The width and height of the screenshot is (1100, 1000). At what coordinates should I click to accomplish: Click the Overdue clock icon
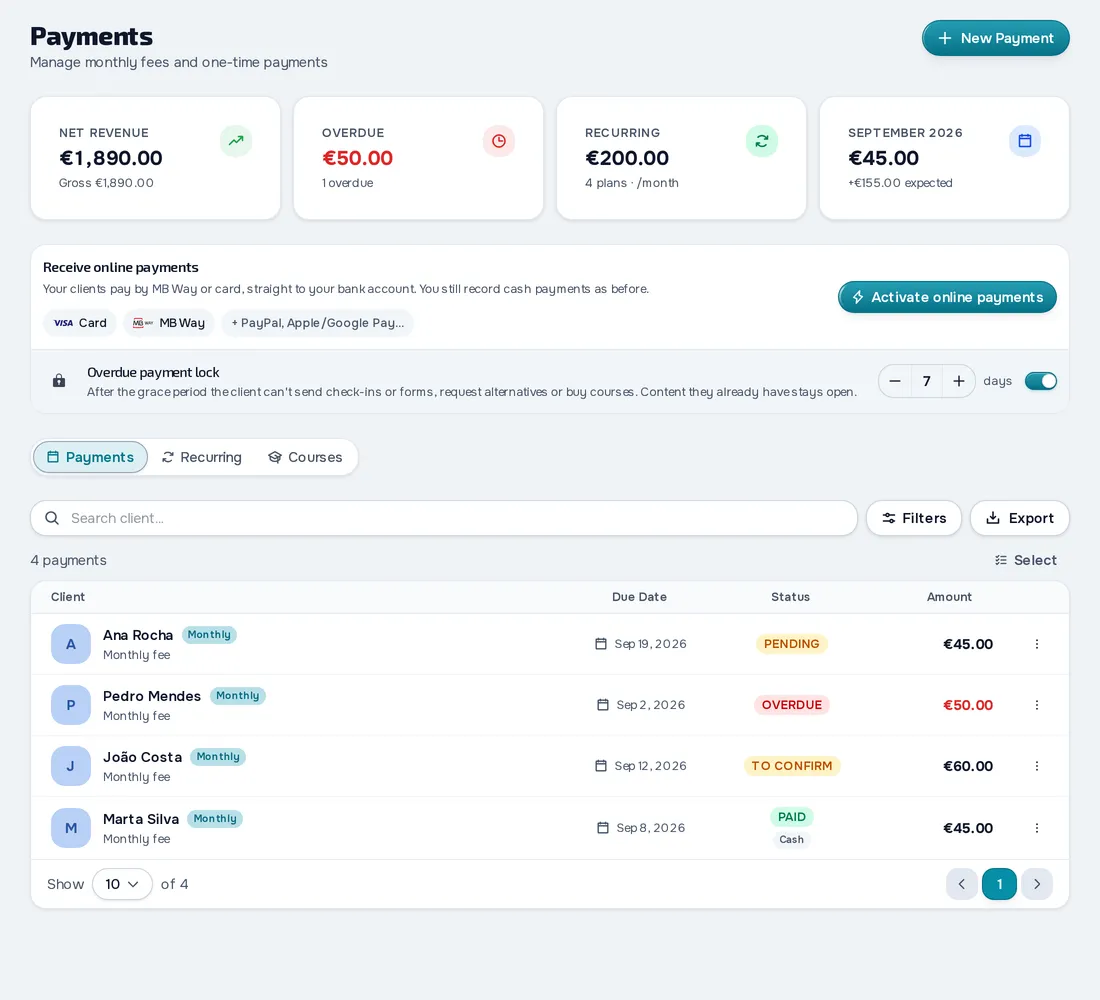click(499, 141)
